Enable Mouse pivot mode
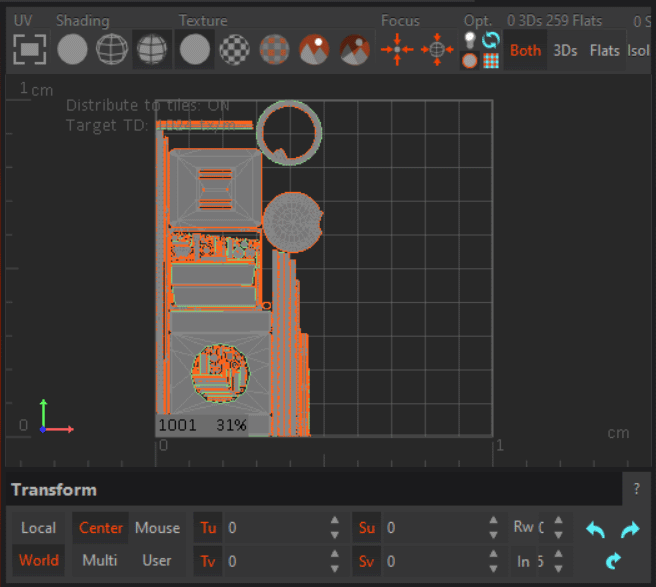The width and height of the screenshot is (656, 587). click(157, 528)
